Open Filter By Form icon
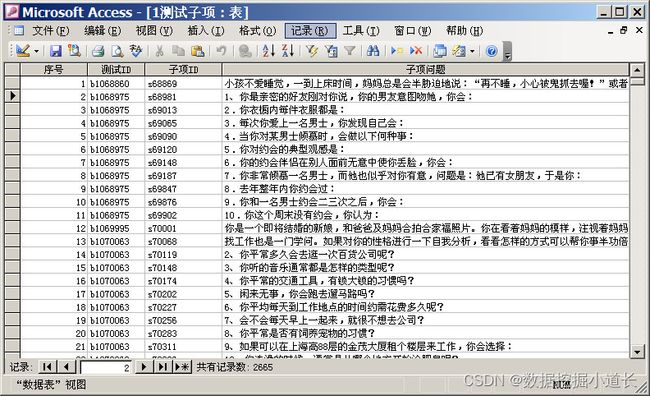Image resolution: width=650 pixels, height=396 pixels. click(x=331, y=51)
